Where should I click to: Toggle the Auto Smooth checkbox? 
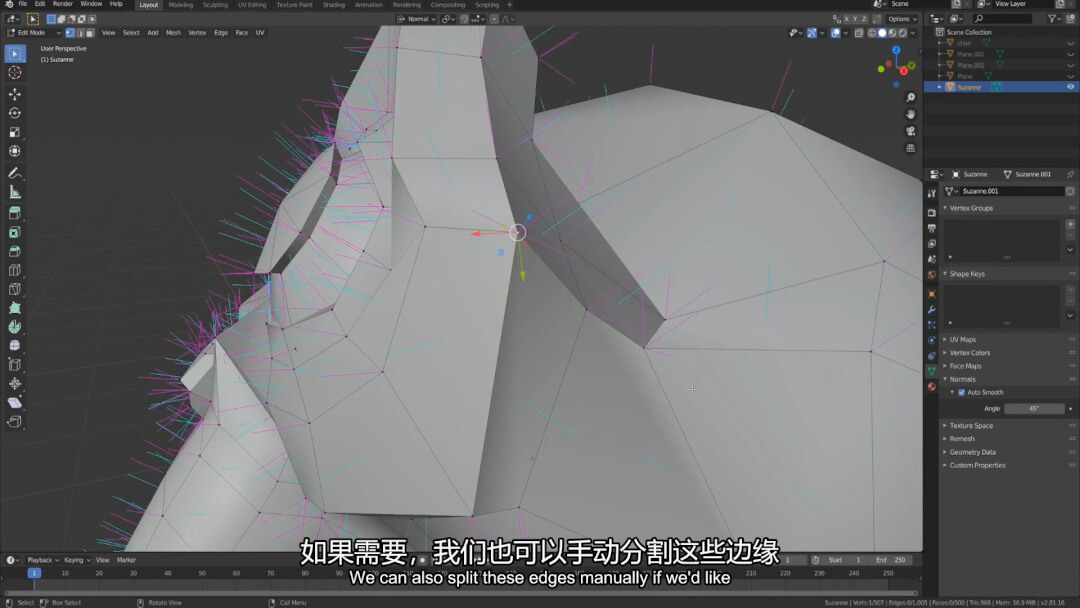[x=962, y=392]
